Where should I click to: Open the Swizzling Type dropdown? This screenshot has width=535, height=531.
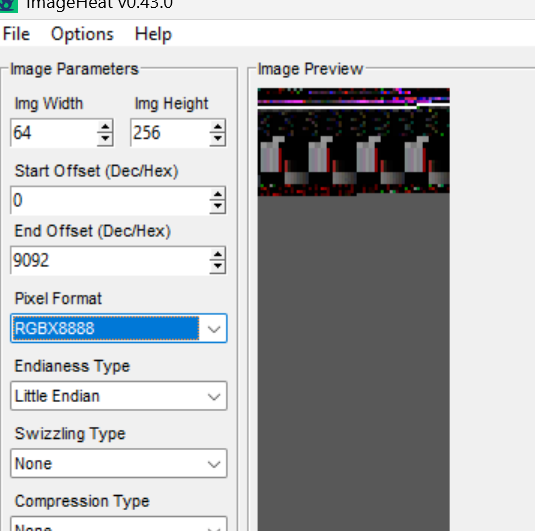(x=119, y=463)
